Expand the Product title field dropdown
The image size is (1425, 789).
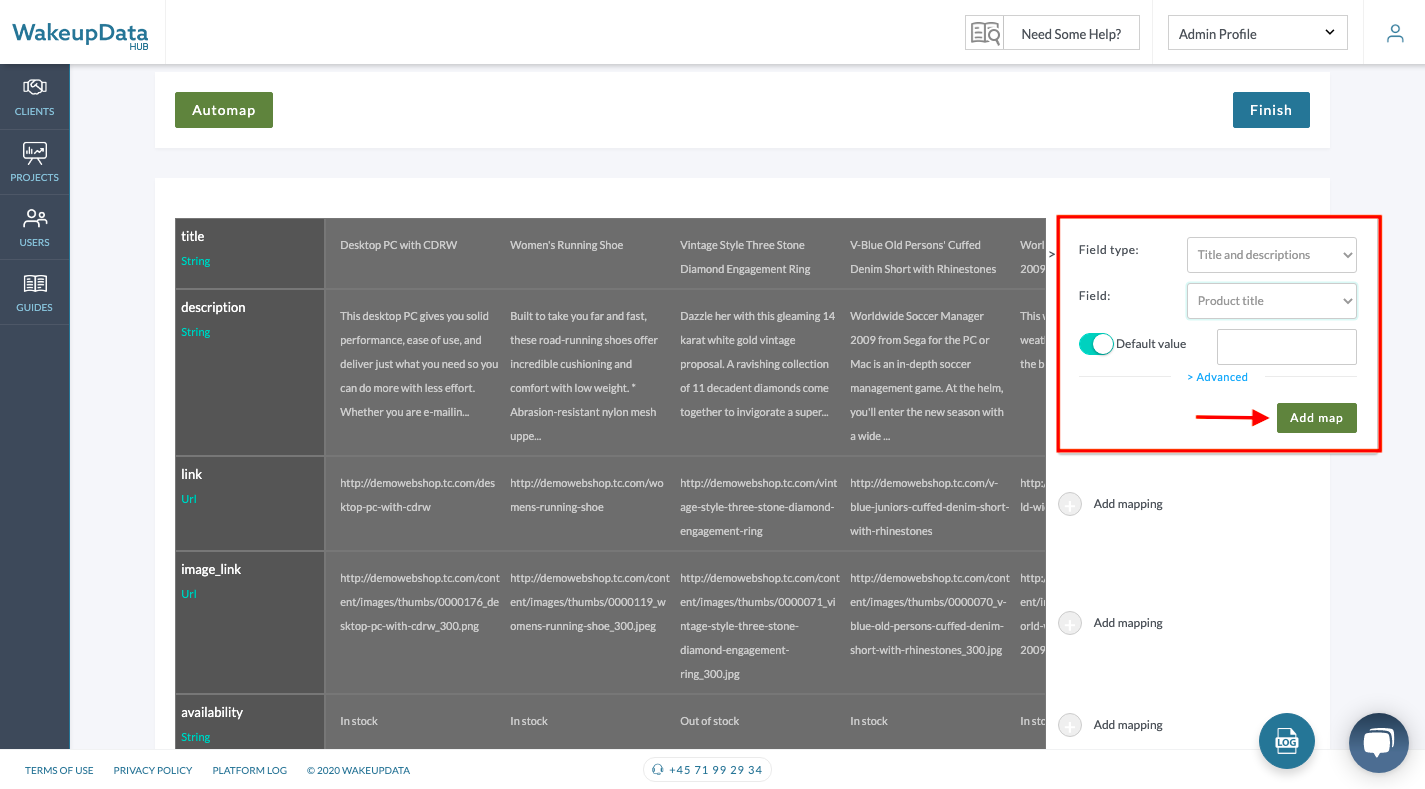pyautogui.click(x=1271, y=301)
